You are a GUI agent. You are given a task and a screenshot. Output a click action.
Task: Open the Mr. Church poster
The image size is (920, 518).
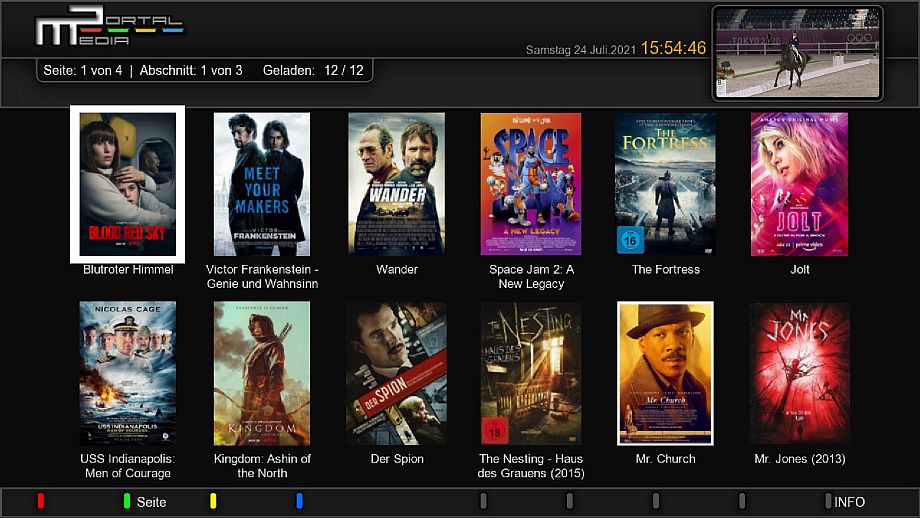pyautogui.click(x=665, y=373)
